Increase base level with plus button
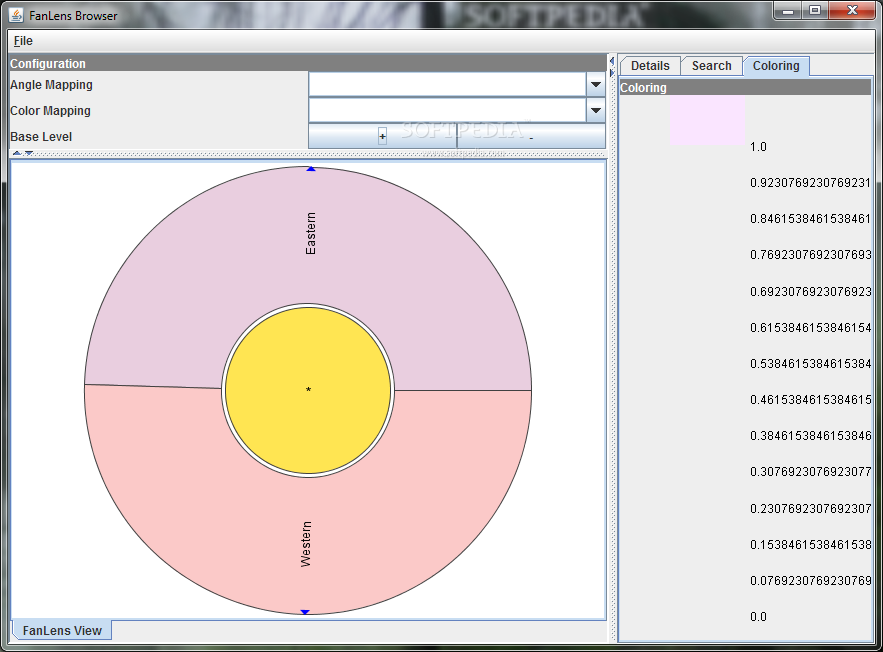This screenshot has width=883, height=652. click(382, 136)
